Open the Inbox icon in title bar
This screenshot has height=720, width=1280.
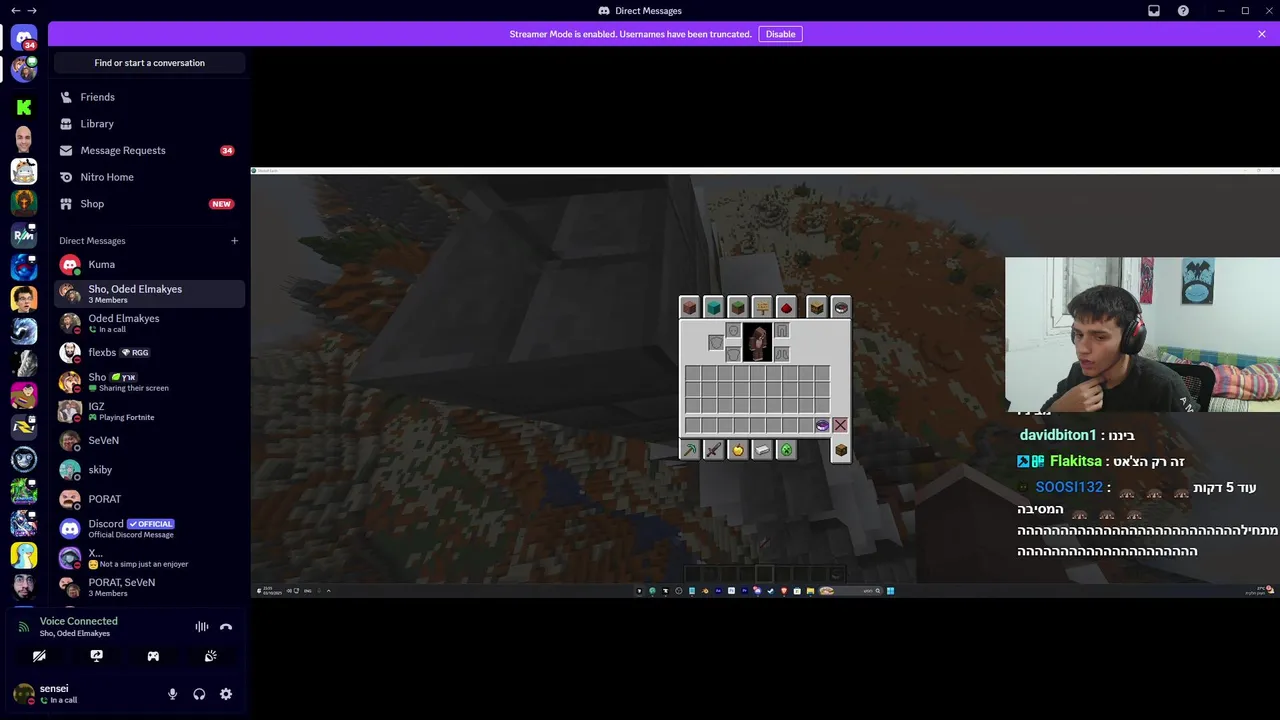pos(1154,11)
